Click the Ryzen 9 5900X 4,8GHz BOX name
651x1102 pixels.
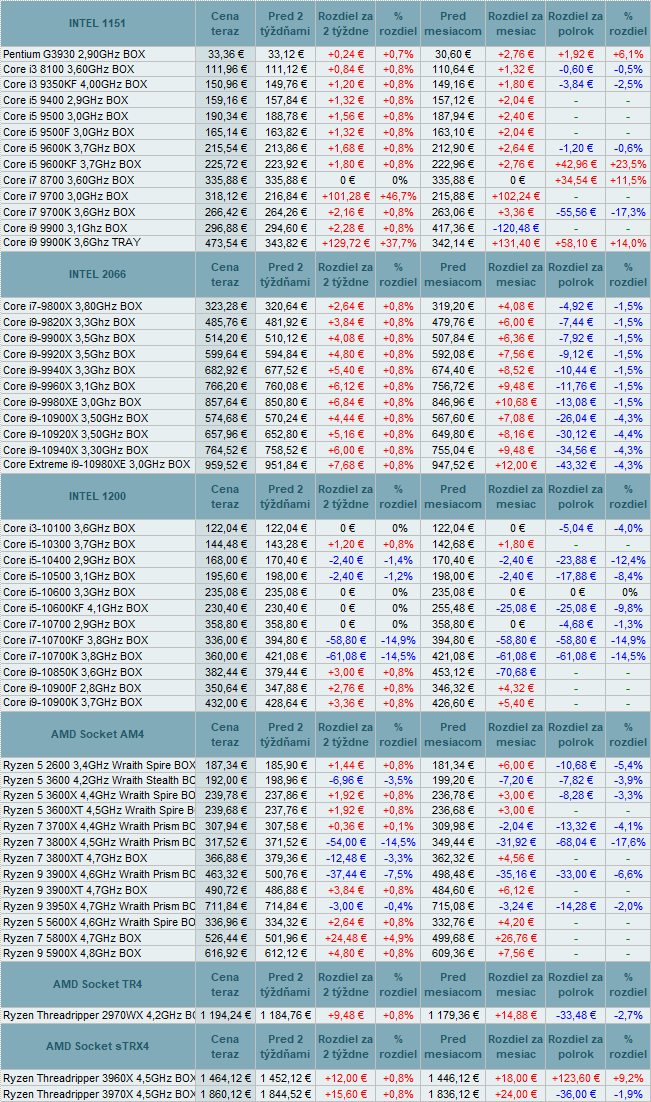pyautogui.click(x=72, y=953)
